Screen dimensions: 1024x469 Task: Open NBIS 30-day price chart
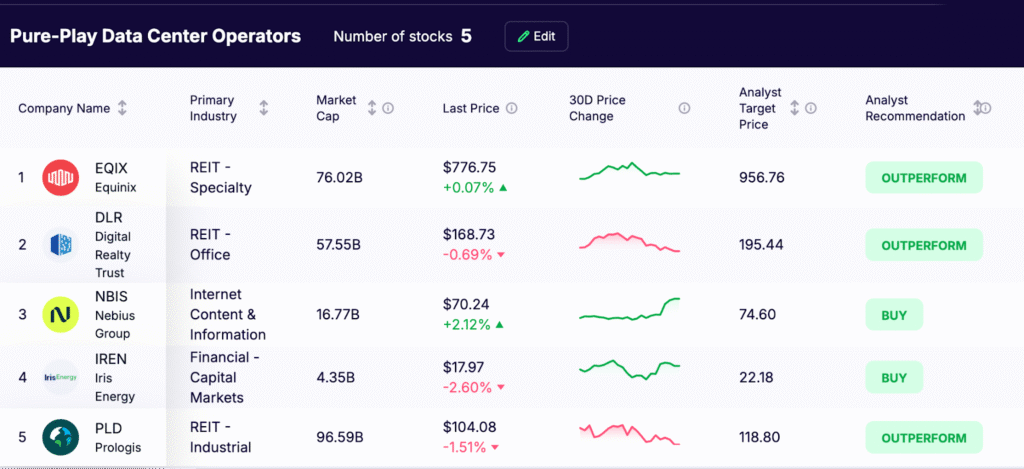pos(630,309)
